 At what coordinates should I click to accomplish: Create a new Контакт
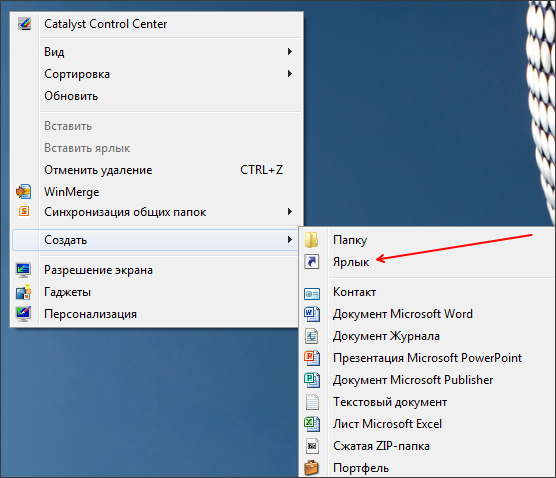tap(427, 292)
